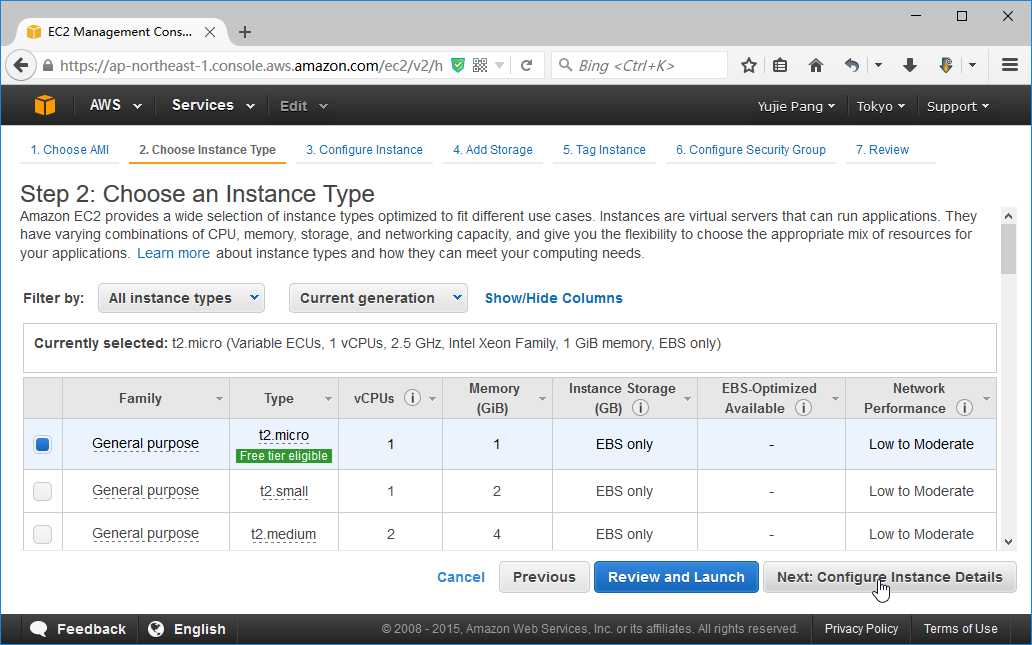Viewport: 1032px width, 645px height.
Task: Click the Previous button
Action: pyautogui.click(x=544, y=577)
